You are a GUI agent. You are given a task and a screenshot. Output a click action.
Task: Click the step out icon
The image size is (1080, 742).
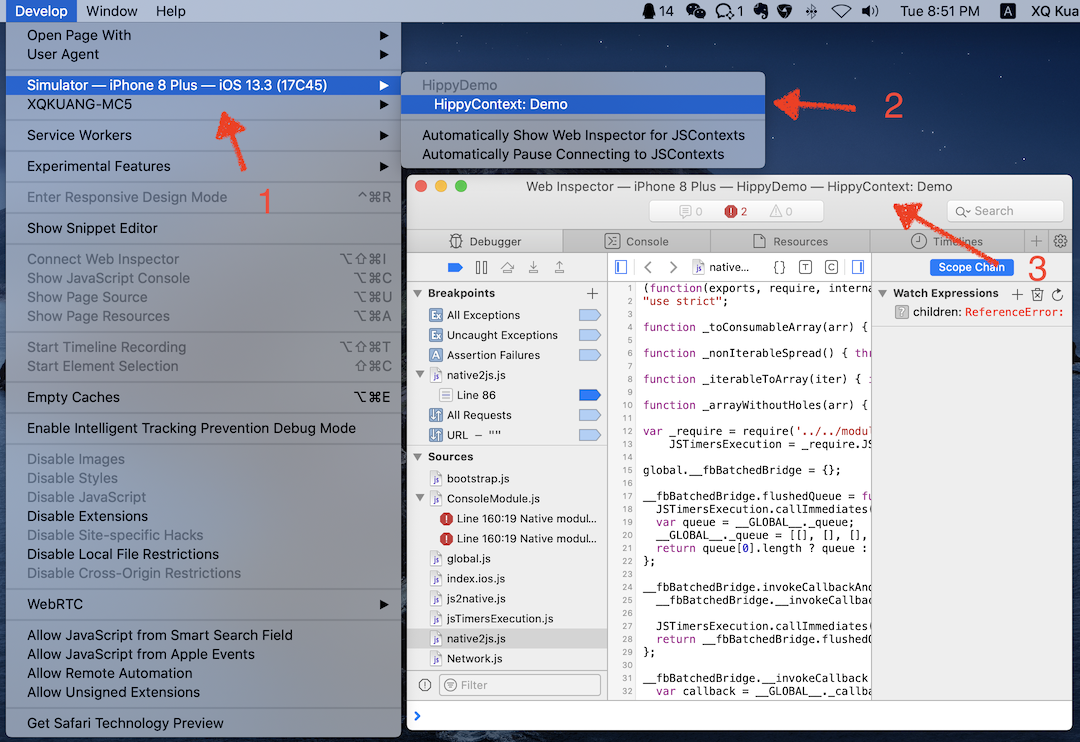coord(559,267)
